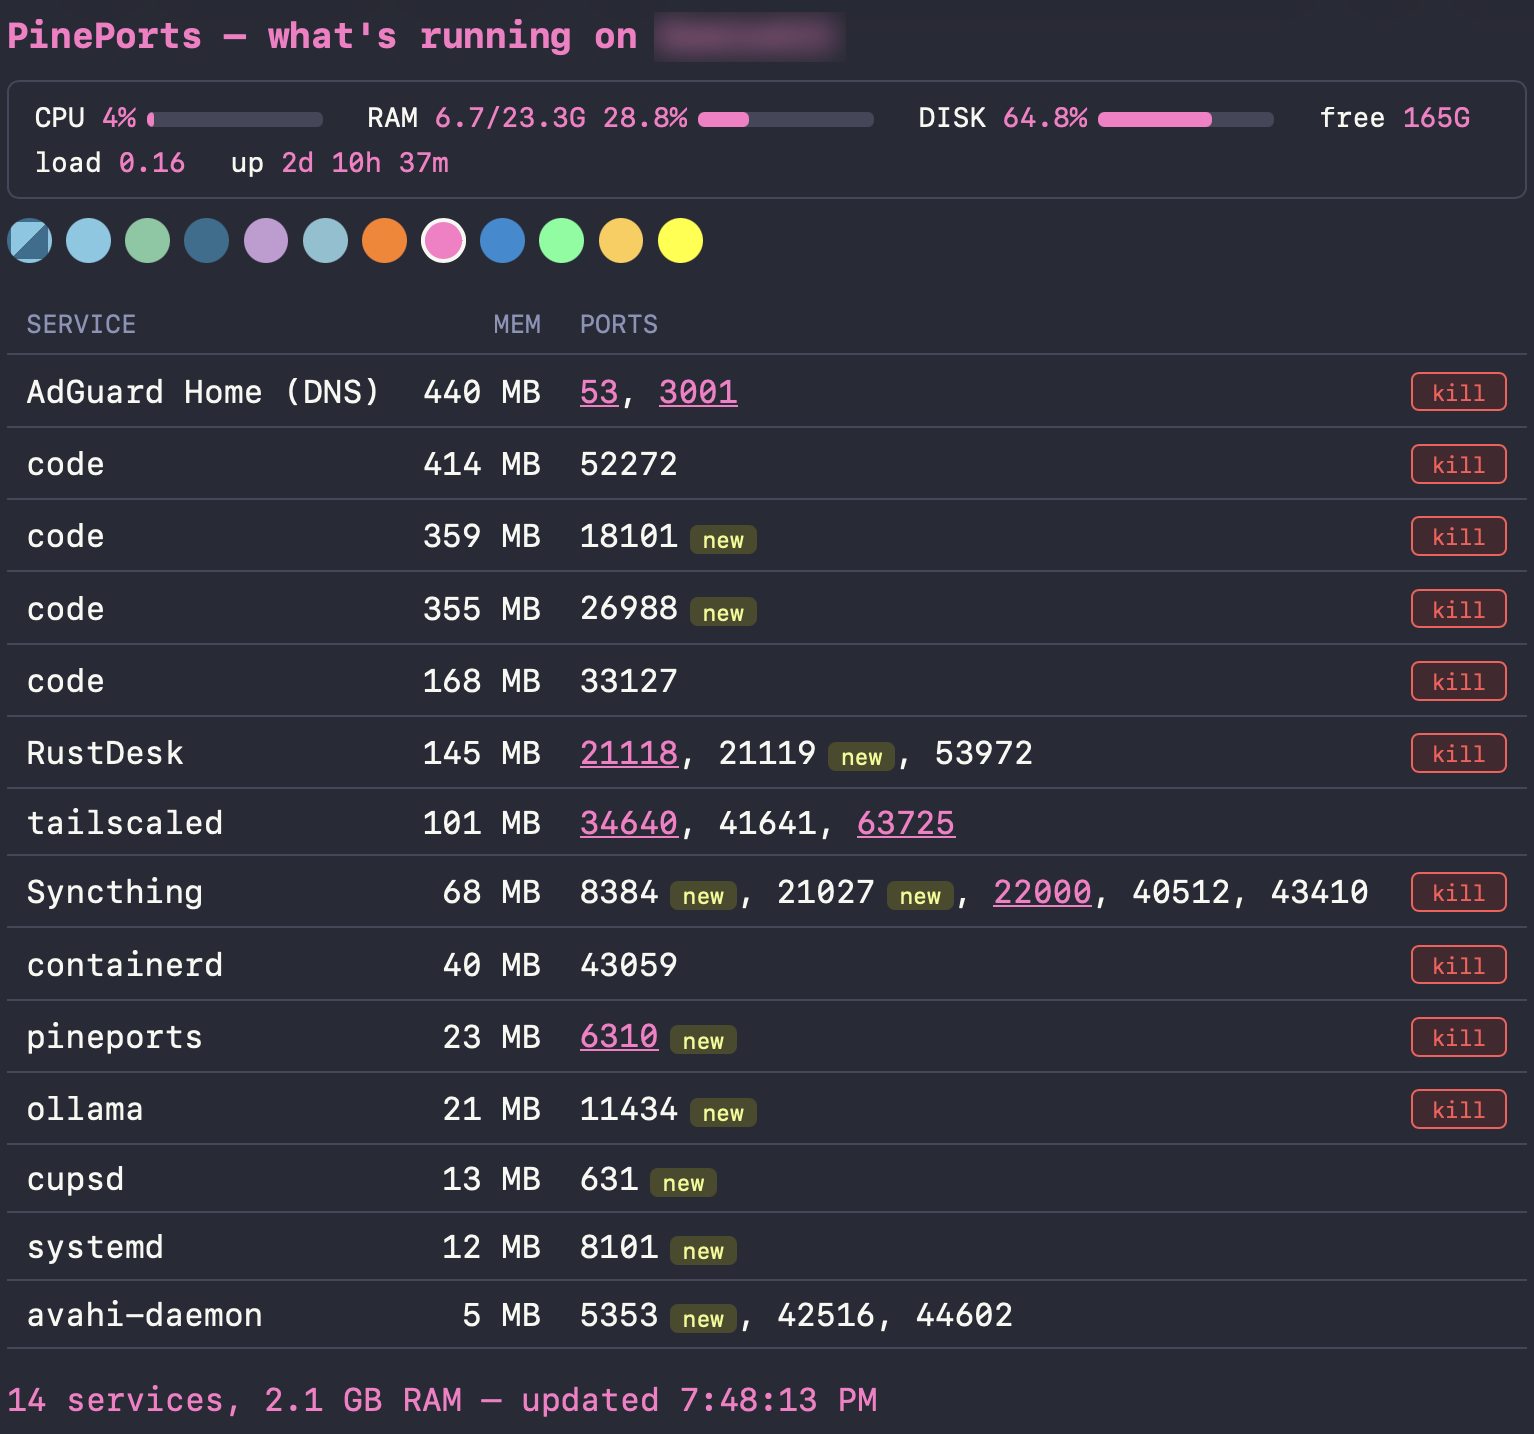Select the split two-tone auto theme swatch
1534x1434 pixels.
click(x=30, y=241)
